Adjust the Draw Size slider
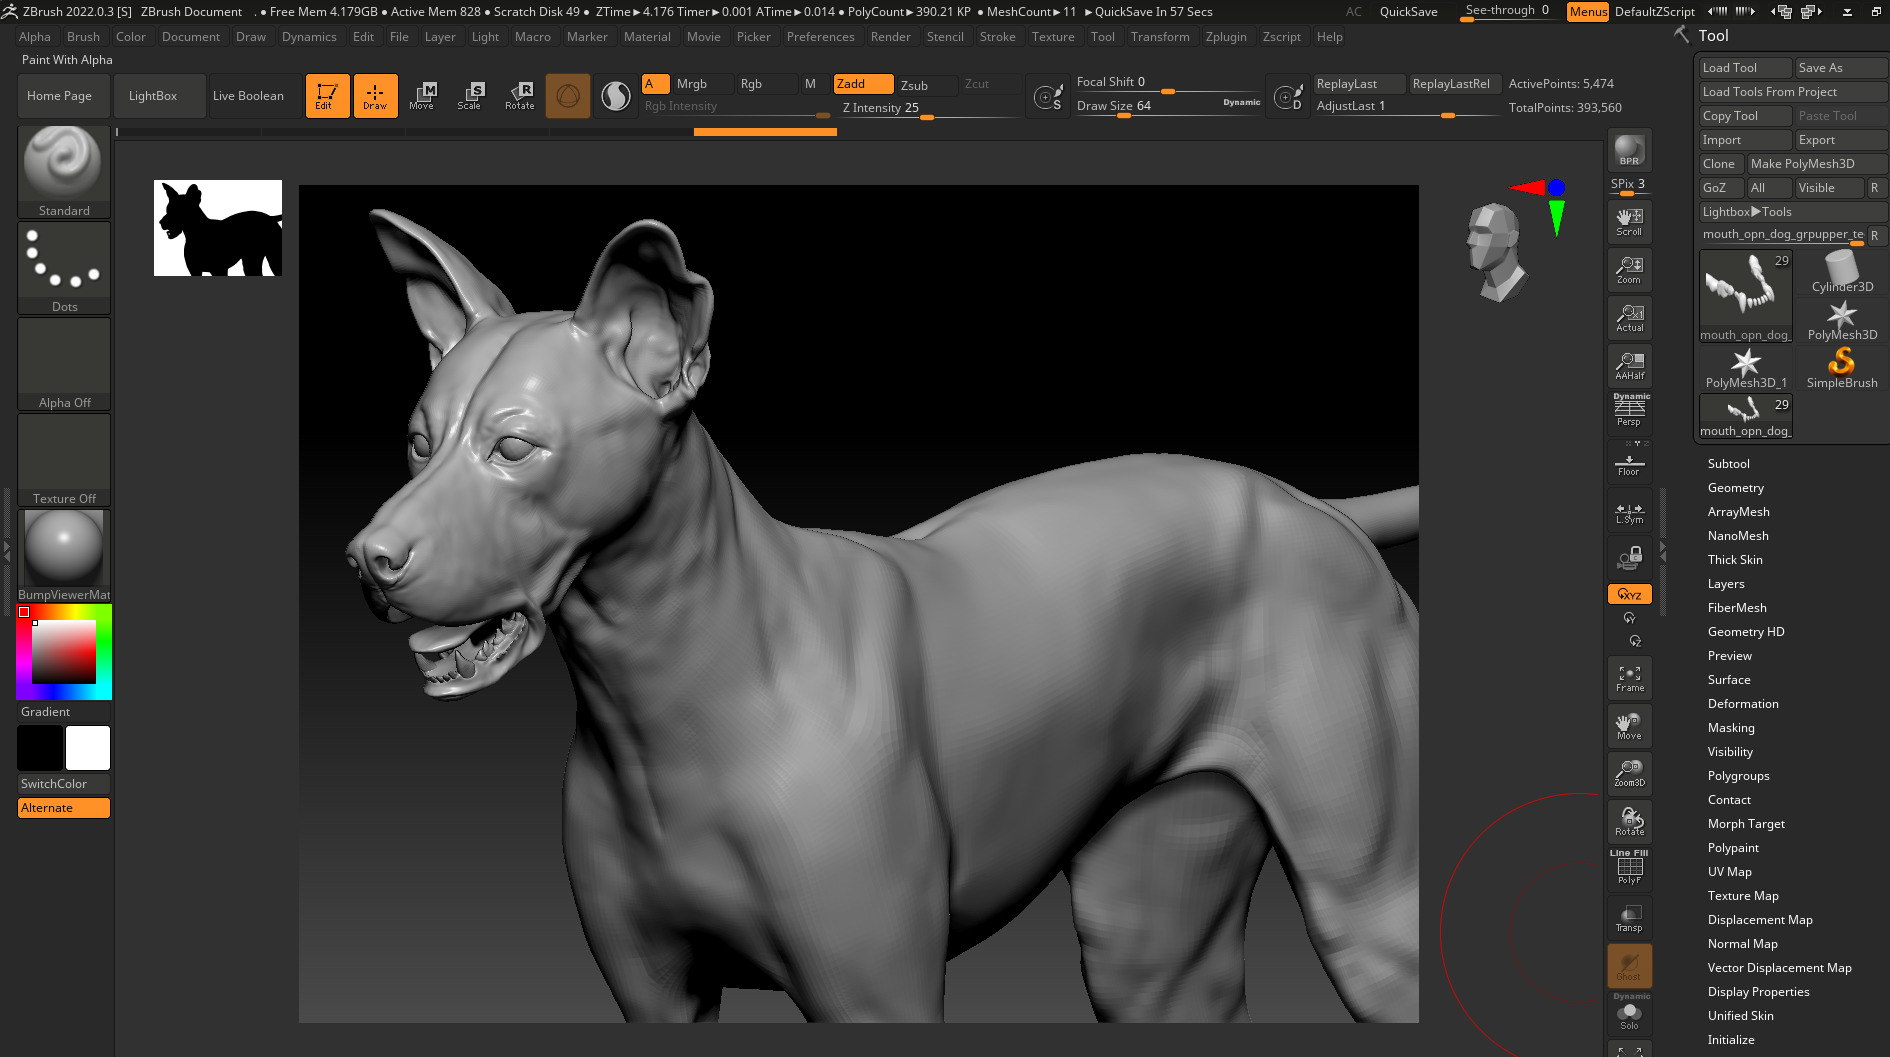 (1168, 106)
